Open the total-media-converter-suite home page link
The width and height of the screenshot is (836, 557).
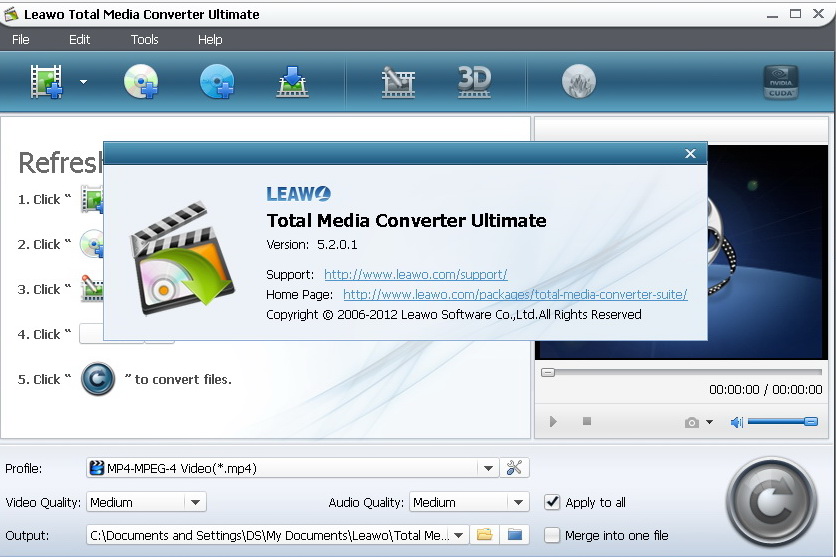click(x=515, y=294)
